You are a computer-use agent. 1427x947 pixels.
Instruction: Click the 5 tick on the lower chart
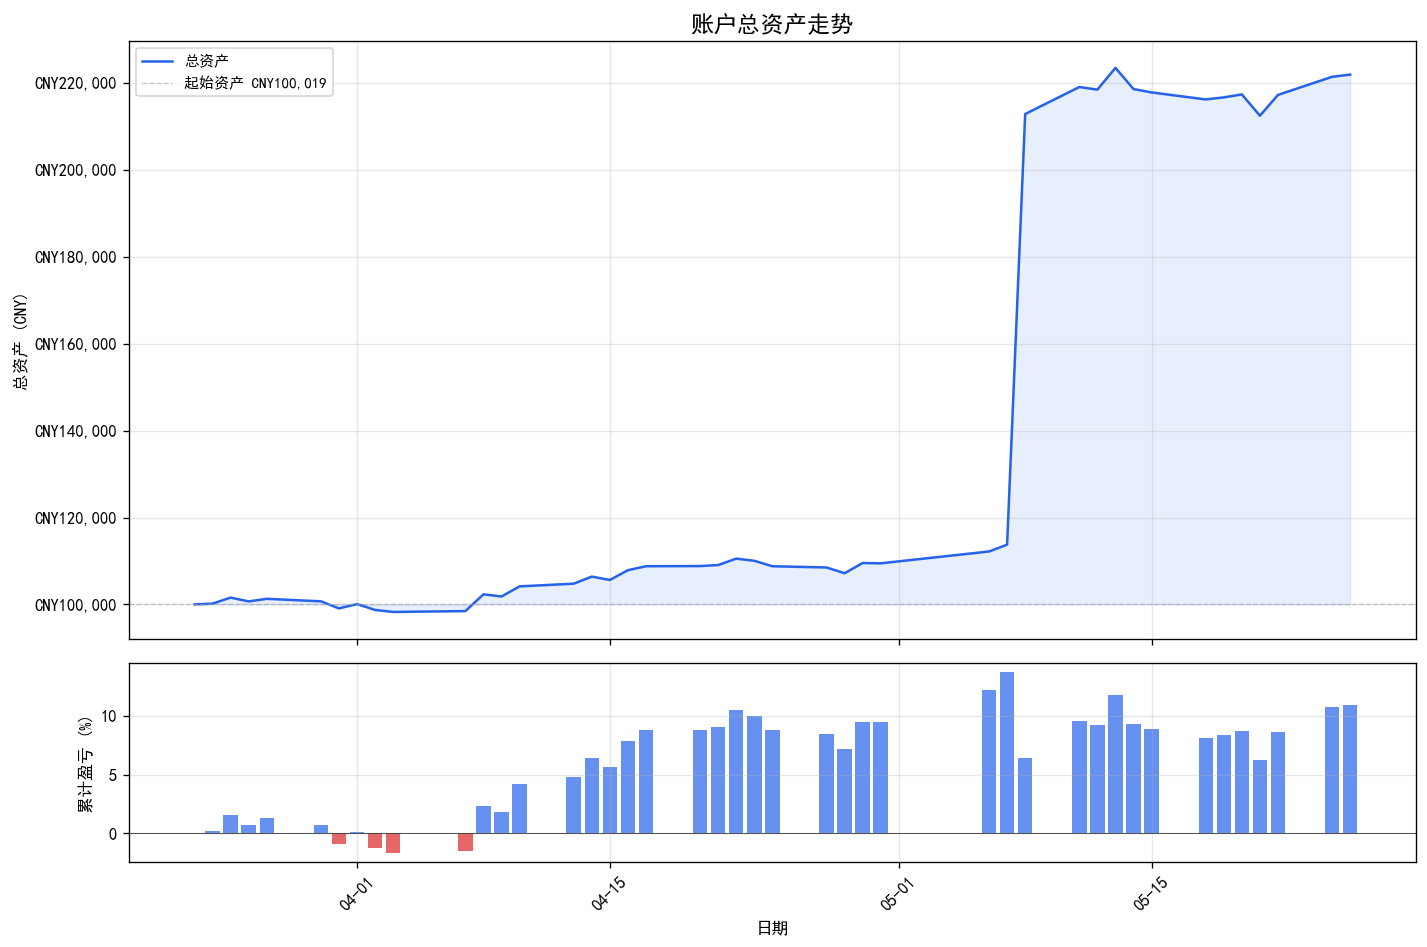tap(113, 776)
